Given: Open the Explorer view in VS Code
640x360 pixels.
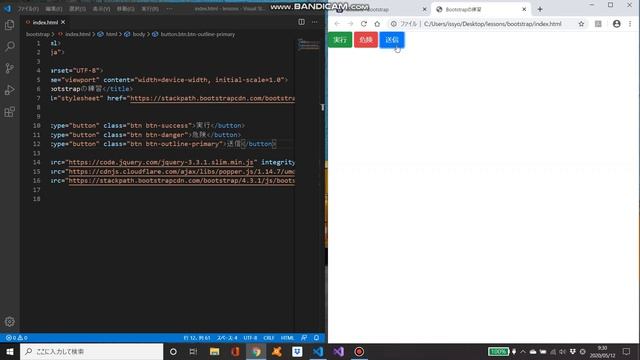Looking at the screenshot, I should coord(9,25).
